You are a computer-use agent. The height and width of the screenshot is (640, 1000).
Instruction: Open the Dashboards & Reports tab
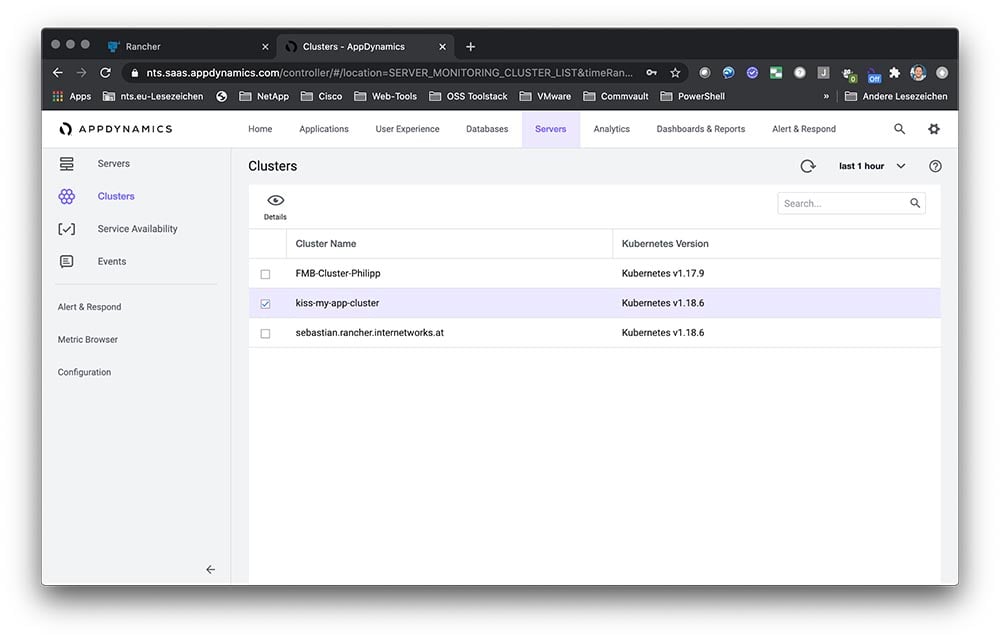[700, 129]
